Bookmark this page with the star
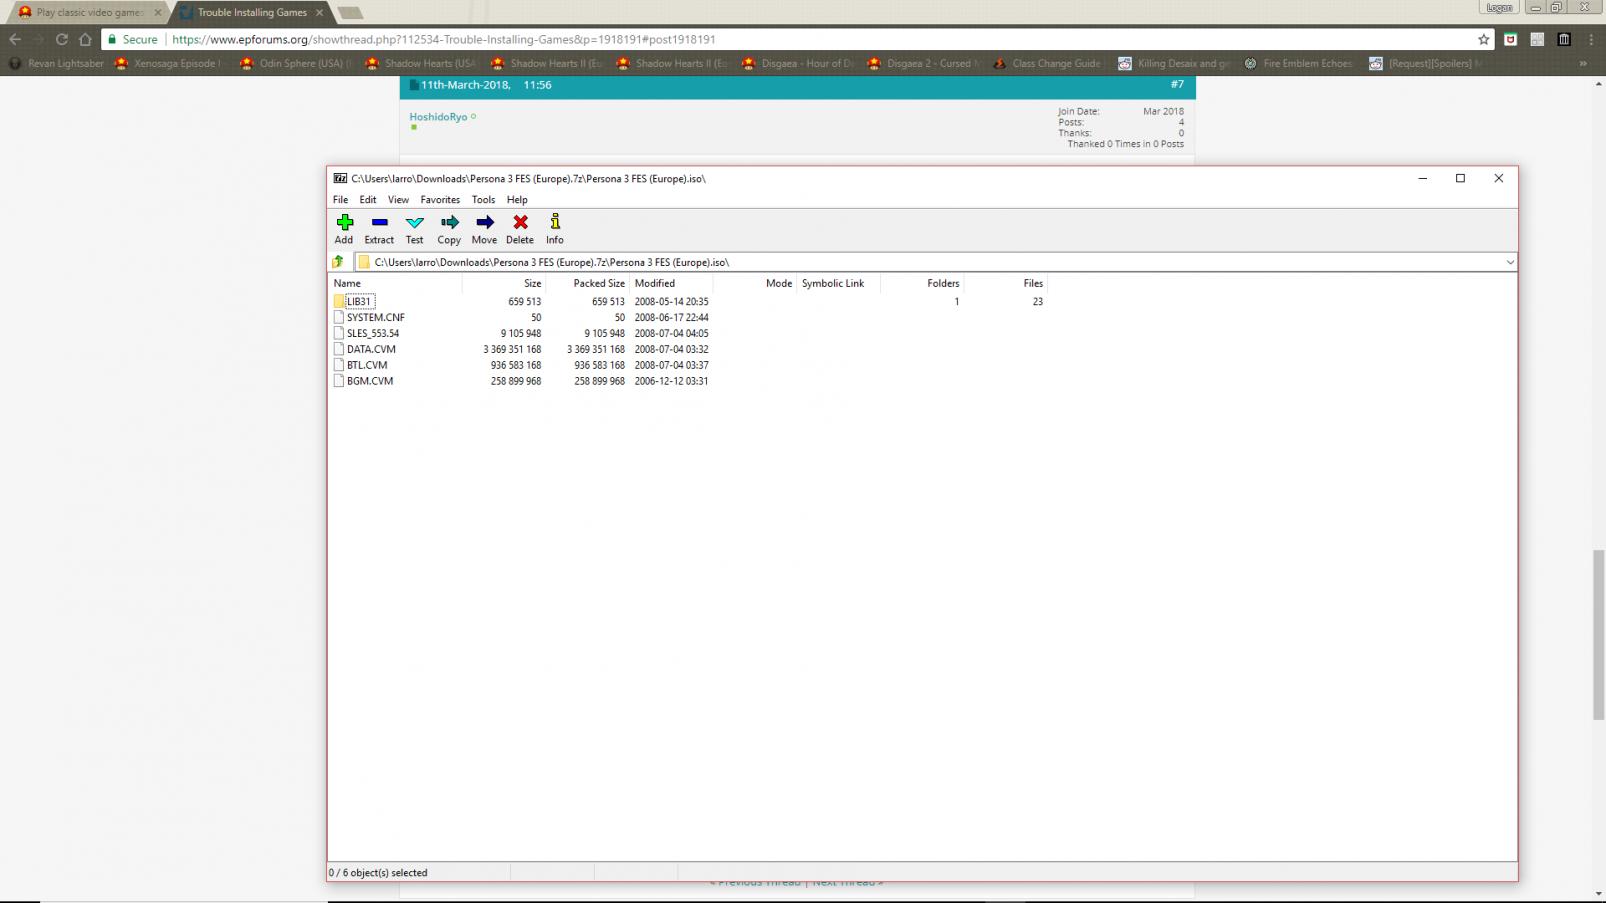This screenshot has height=903, width=1606. click(x=1483, y=39)
